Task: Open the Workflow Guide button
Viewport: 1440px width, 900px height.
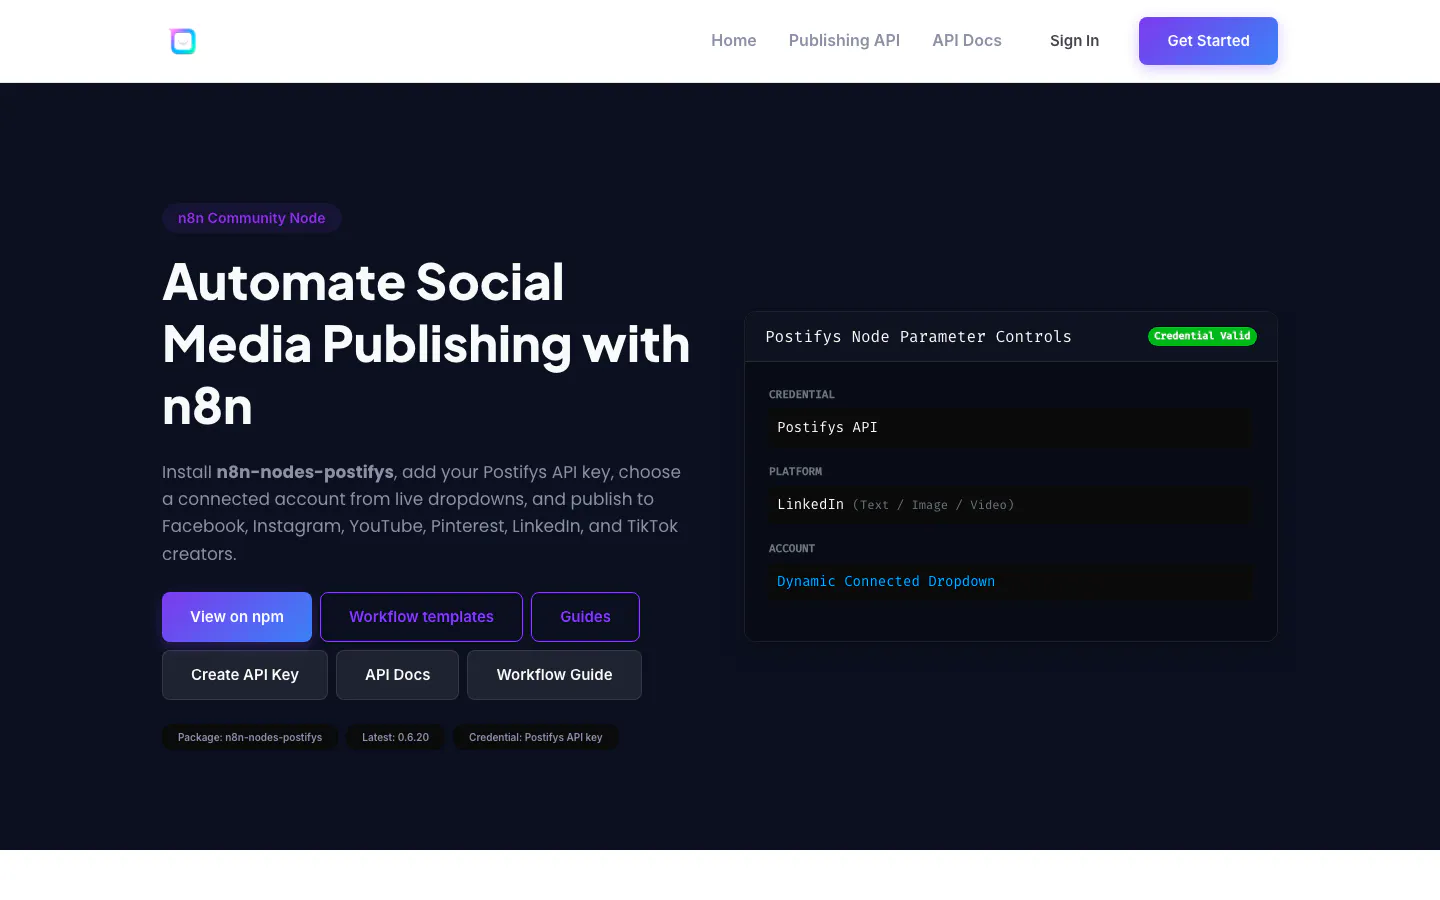Action: (x=554, y=675)
